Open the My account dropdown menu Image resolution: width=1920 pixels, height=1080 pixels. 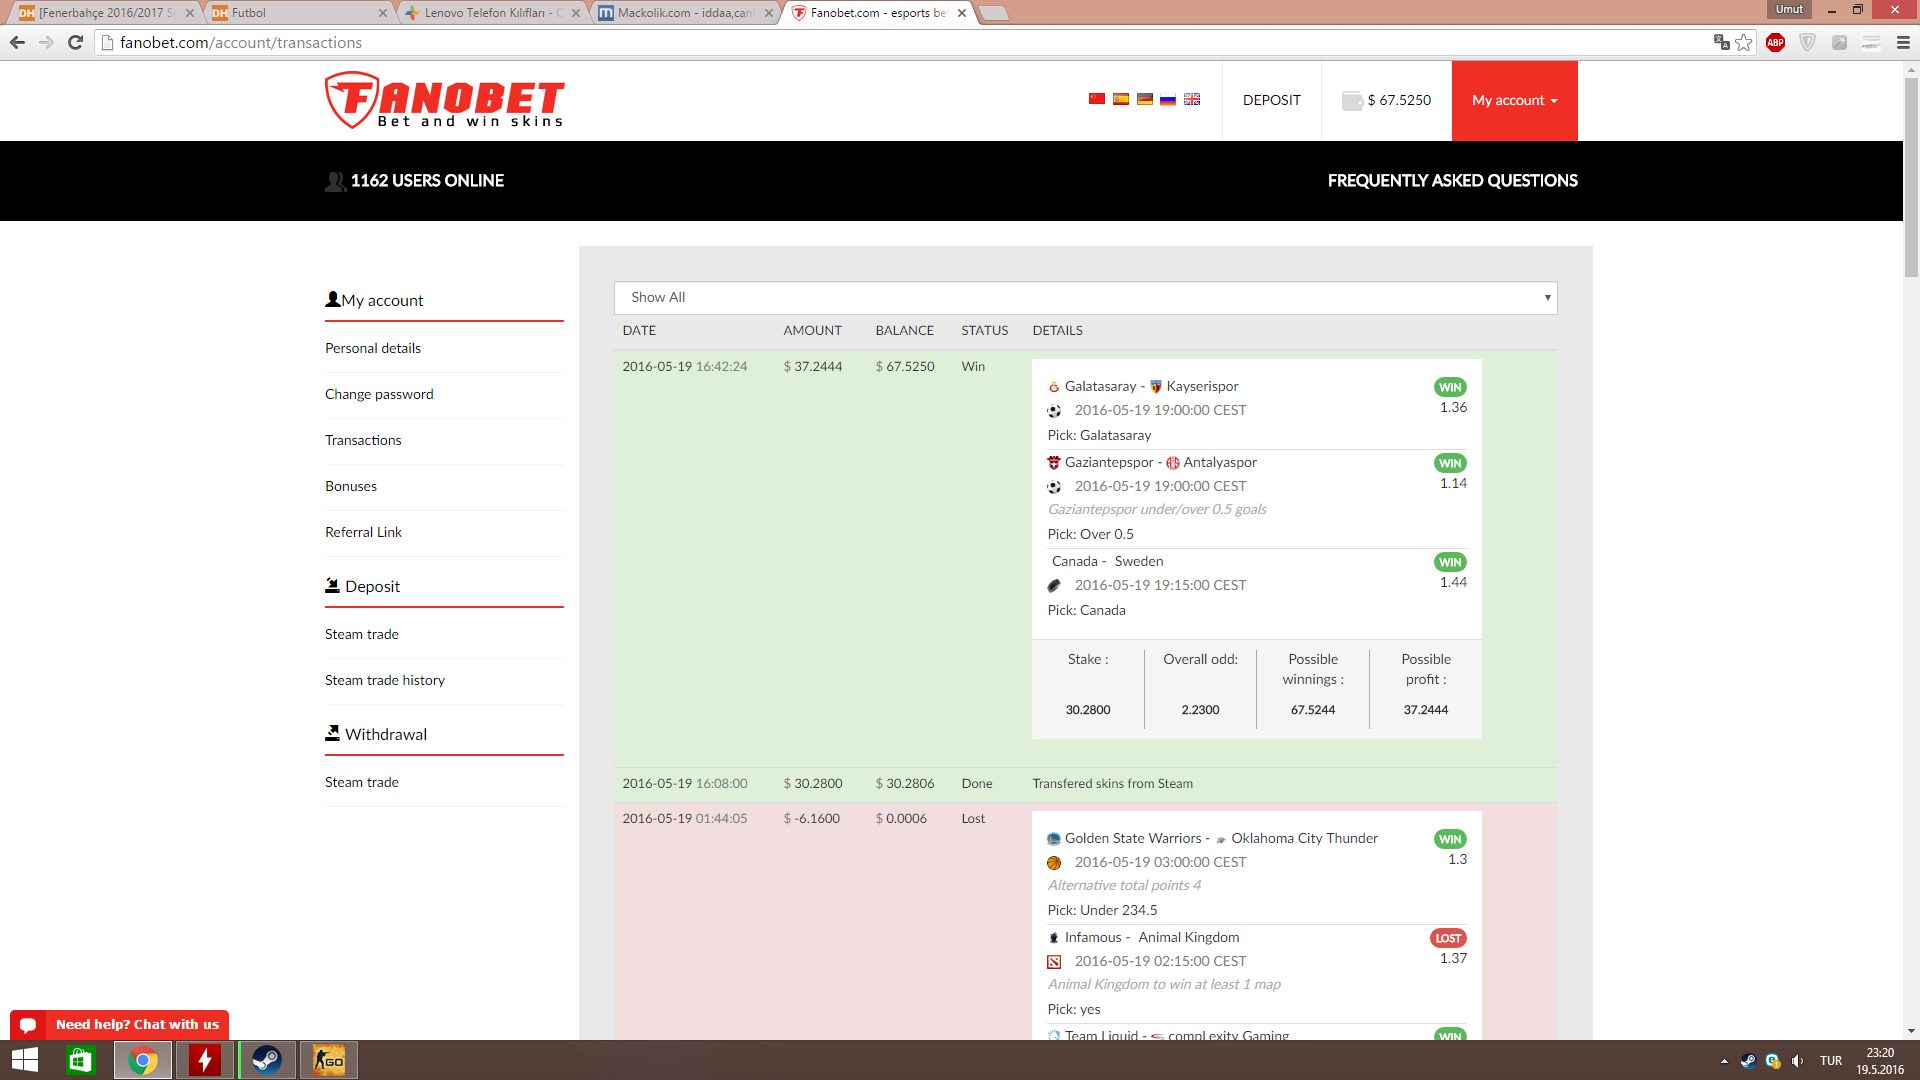click(x=1514, y=100)
